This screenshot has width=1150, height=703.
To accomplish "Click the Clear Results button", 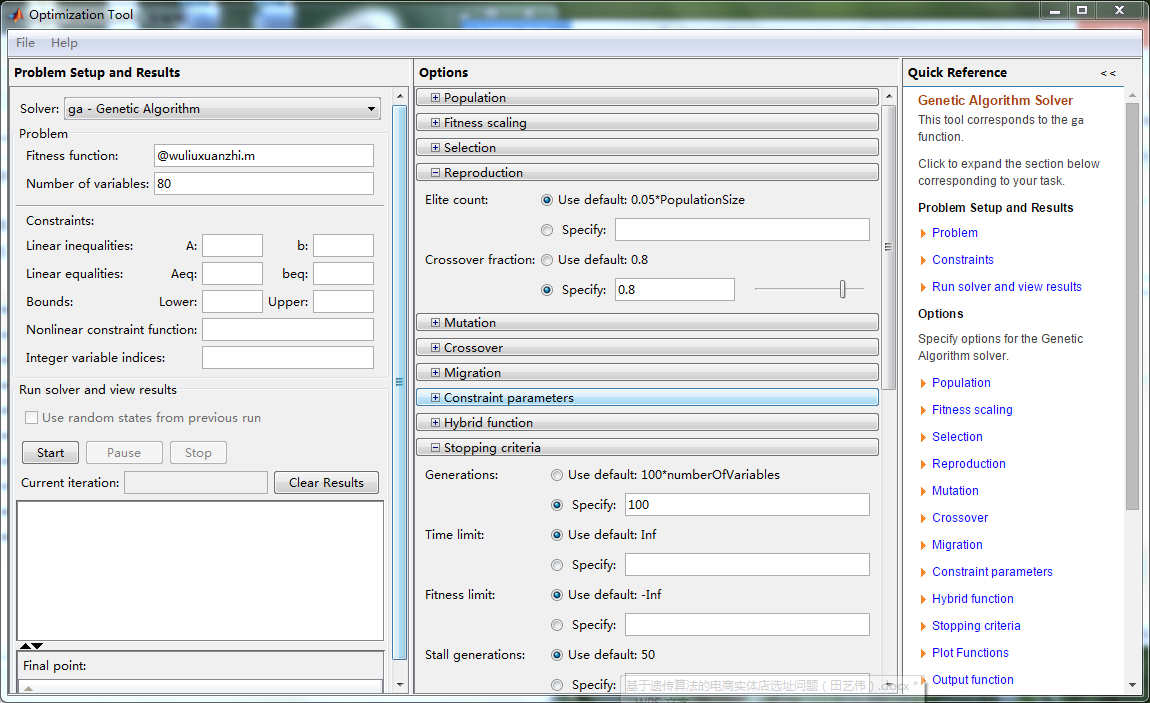I will [326, 483].
